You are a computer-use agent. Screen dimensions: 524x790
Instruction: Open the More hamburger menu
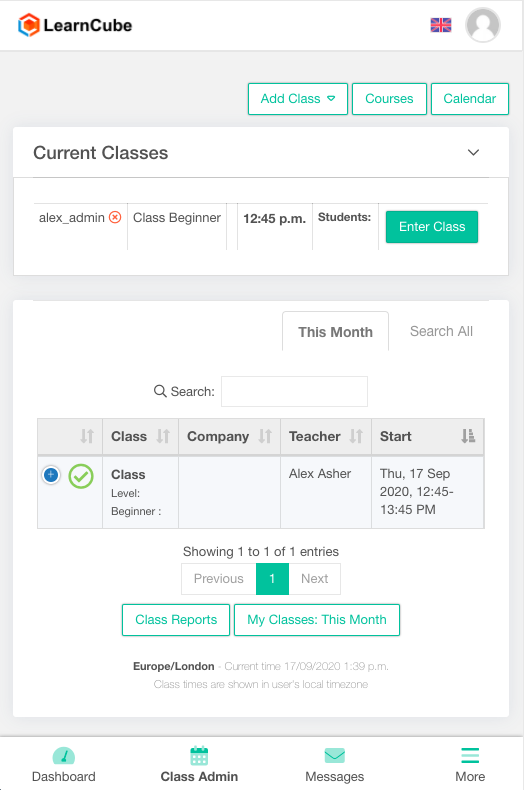470,756
